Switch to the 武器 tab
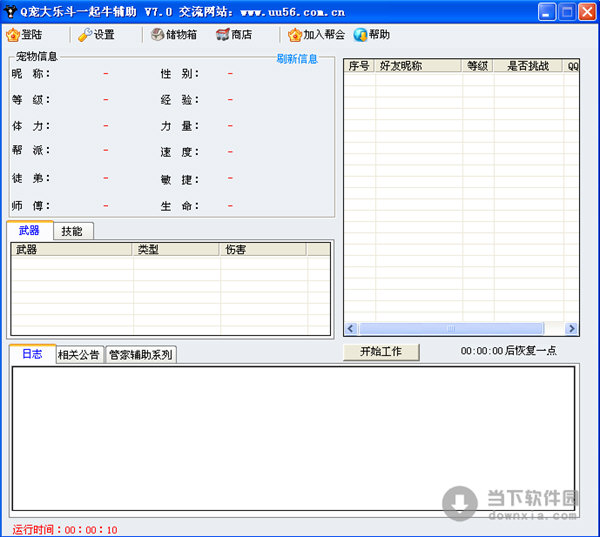The image size is (600, 537). click(29, 230)
